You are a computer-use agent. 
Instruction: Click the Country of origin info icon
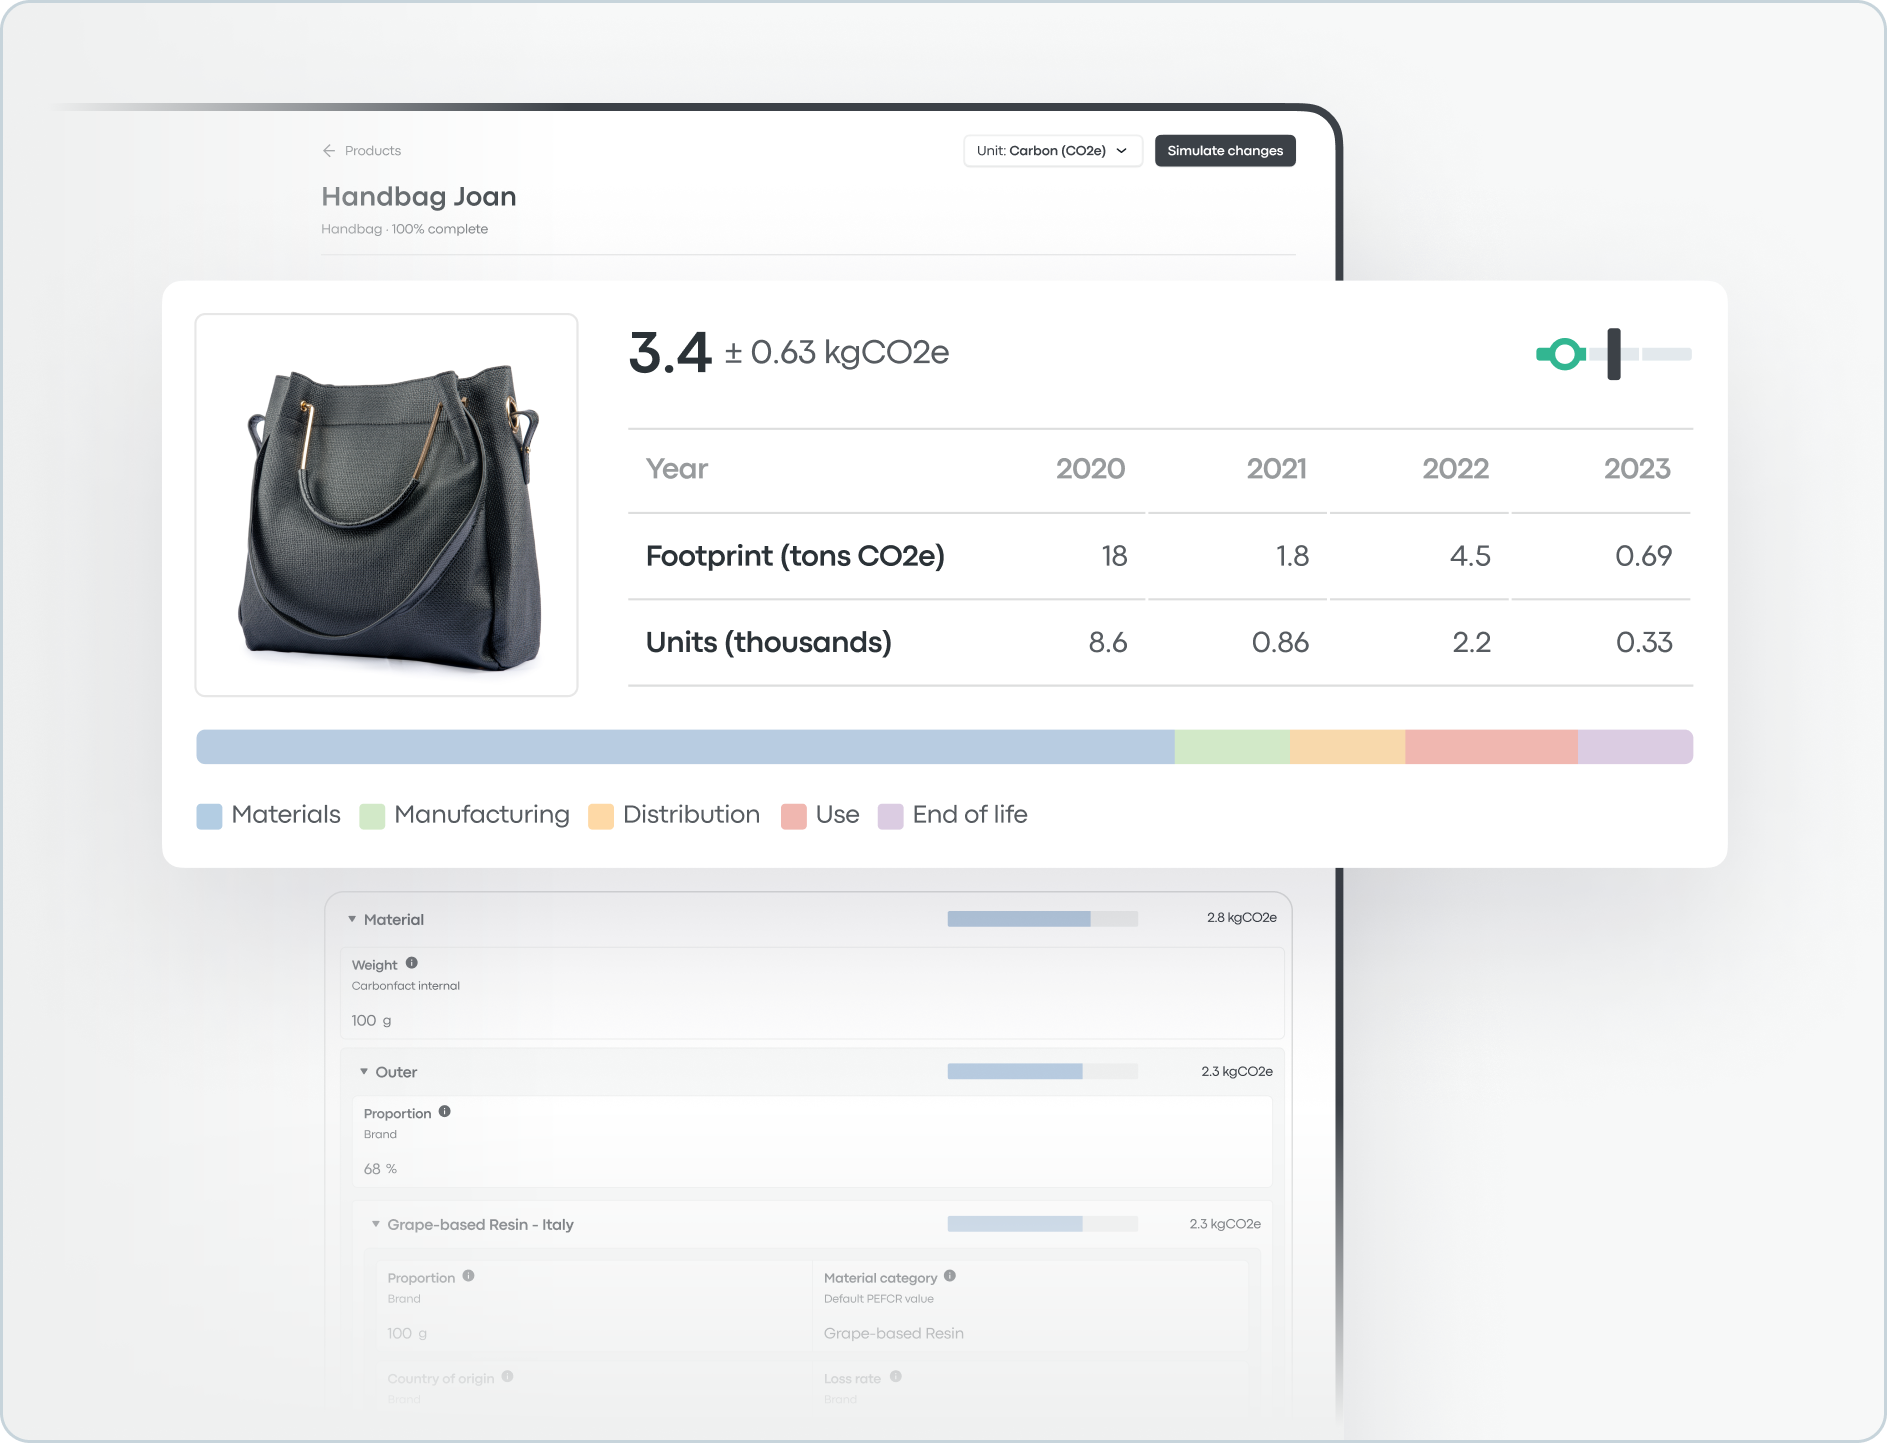508,1377
